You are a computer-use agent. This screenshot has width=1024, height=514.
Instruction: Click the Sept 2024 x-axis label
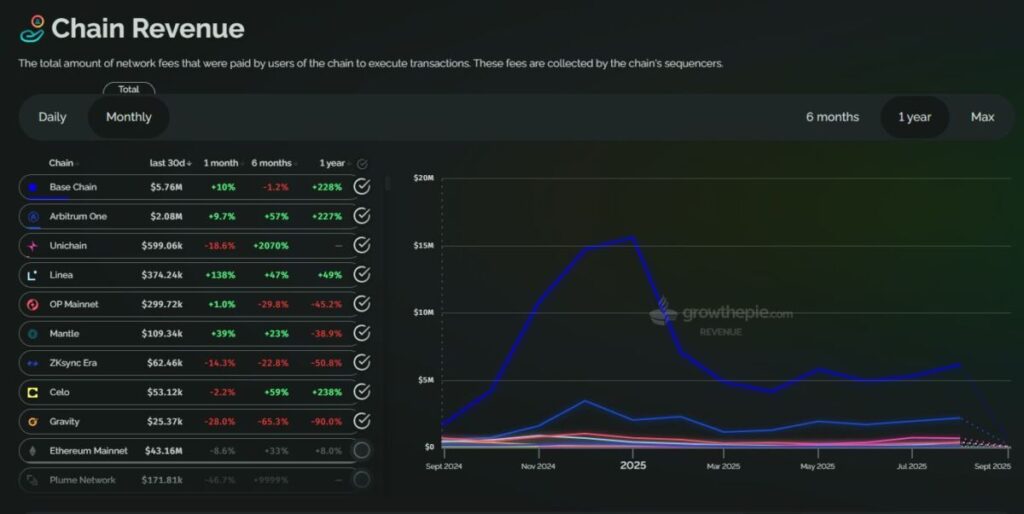pyautogui.click(x=444, y=466)
